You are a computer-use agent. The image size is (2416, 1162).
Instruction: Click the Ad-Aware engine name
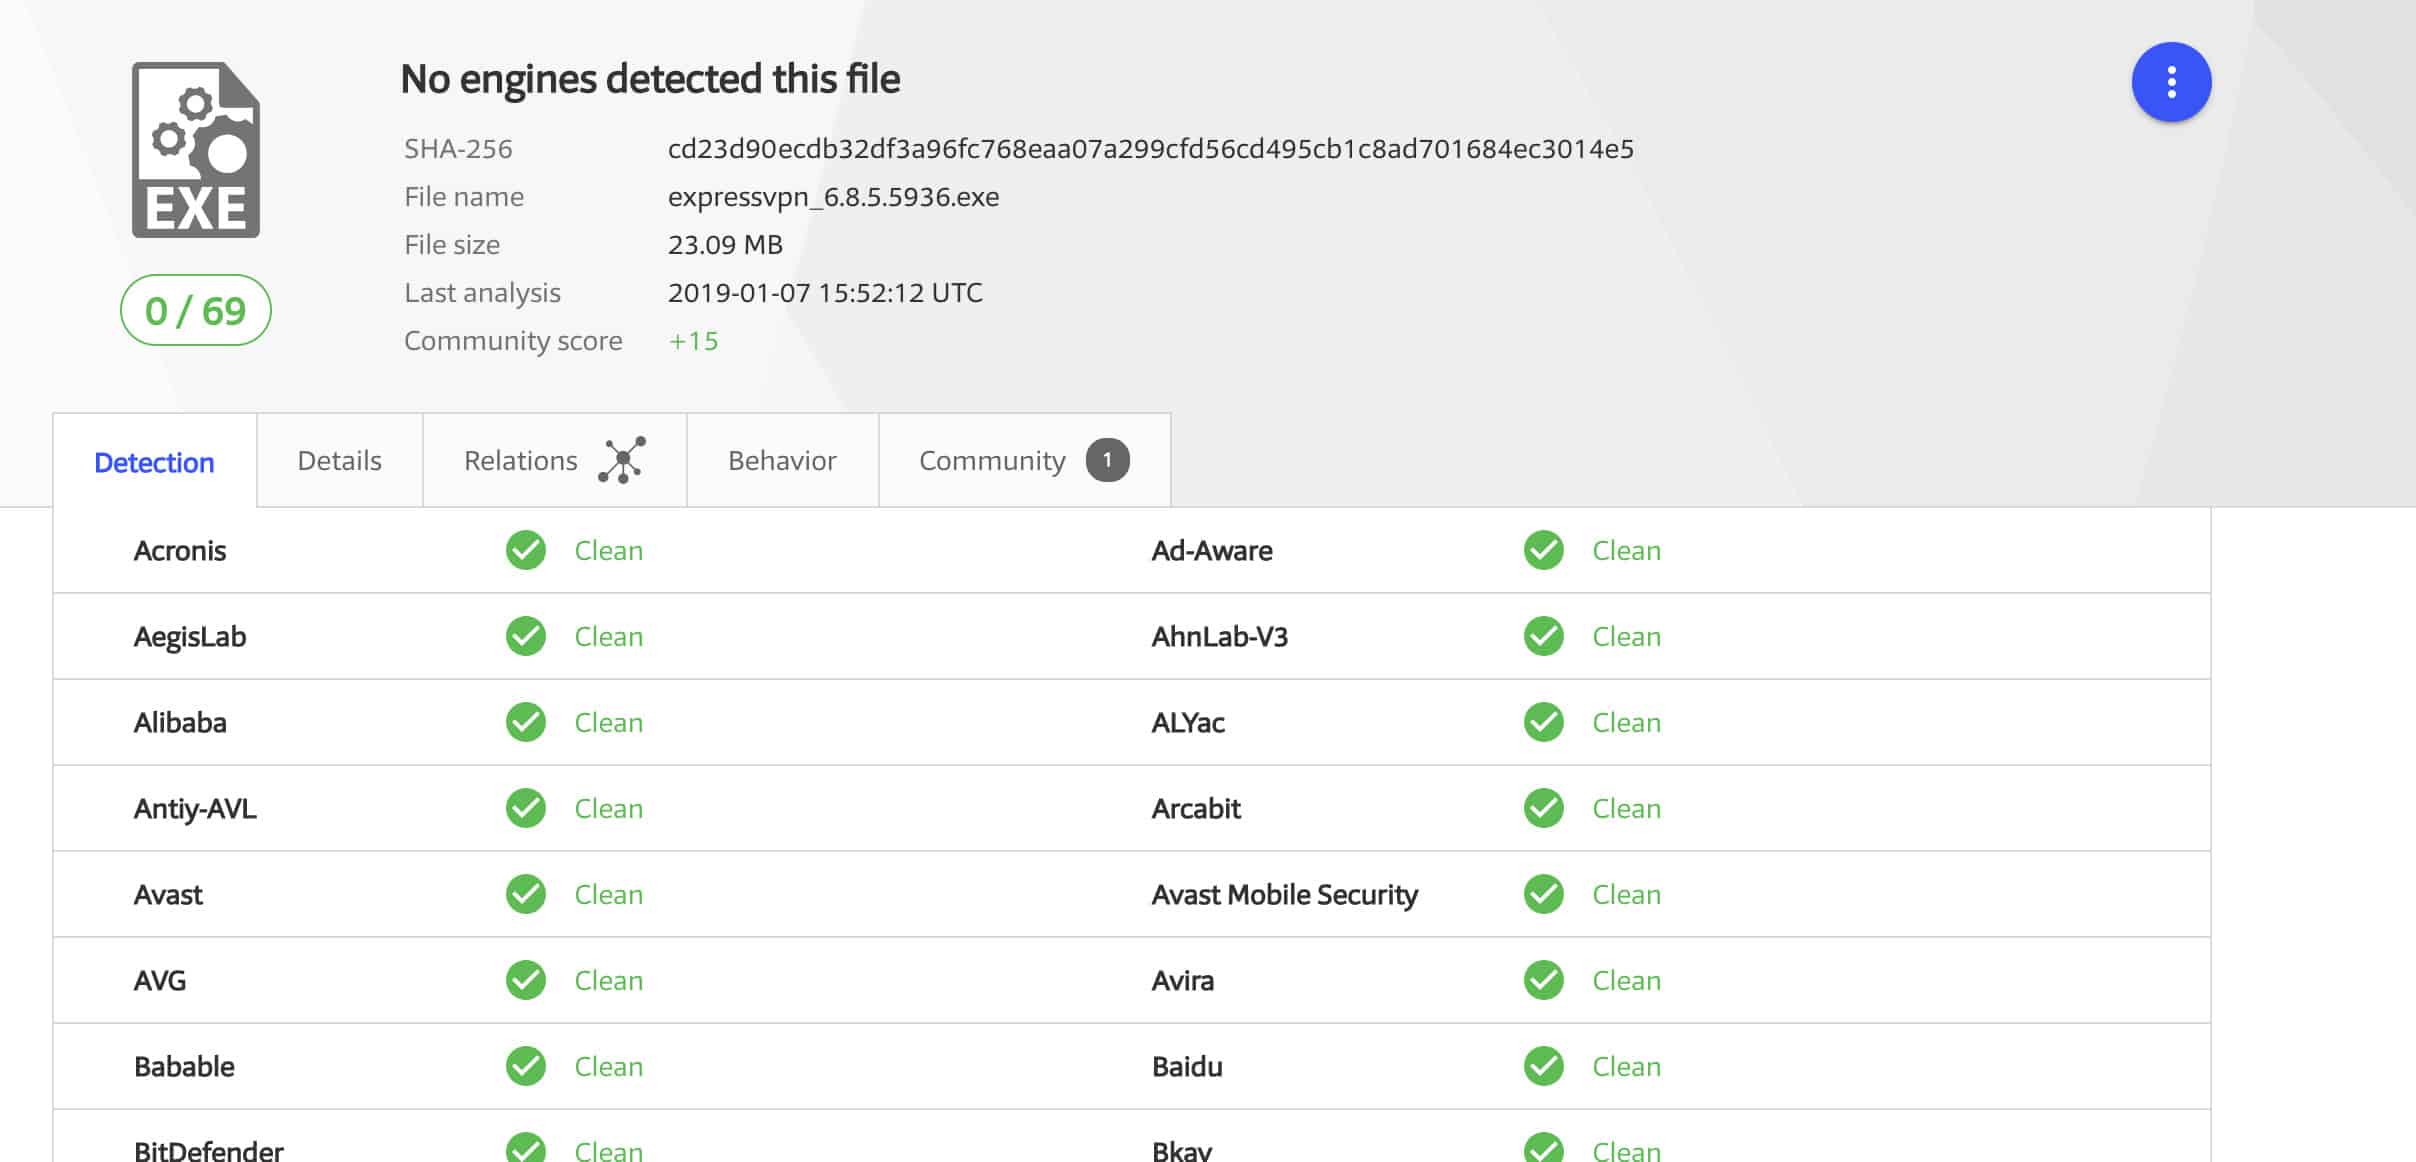pyautogui.click(x=1212, y=551)
